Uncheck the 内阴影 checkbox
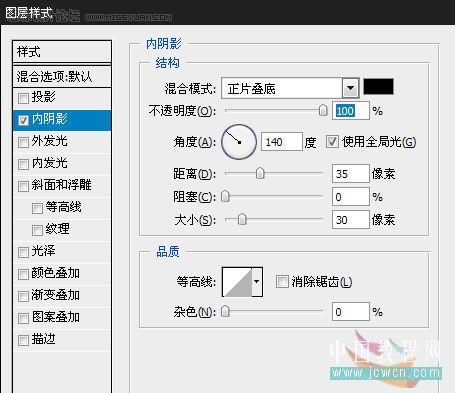Screen dimensions: 455x393 23,120
